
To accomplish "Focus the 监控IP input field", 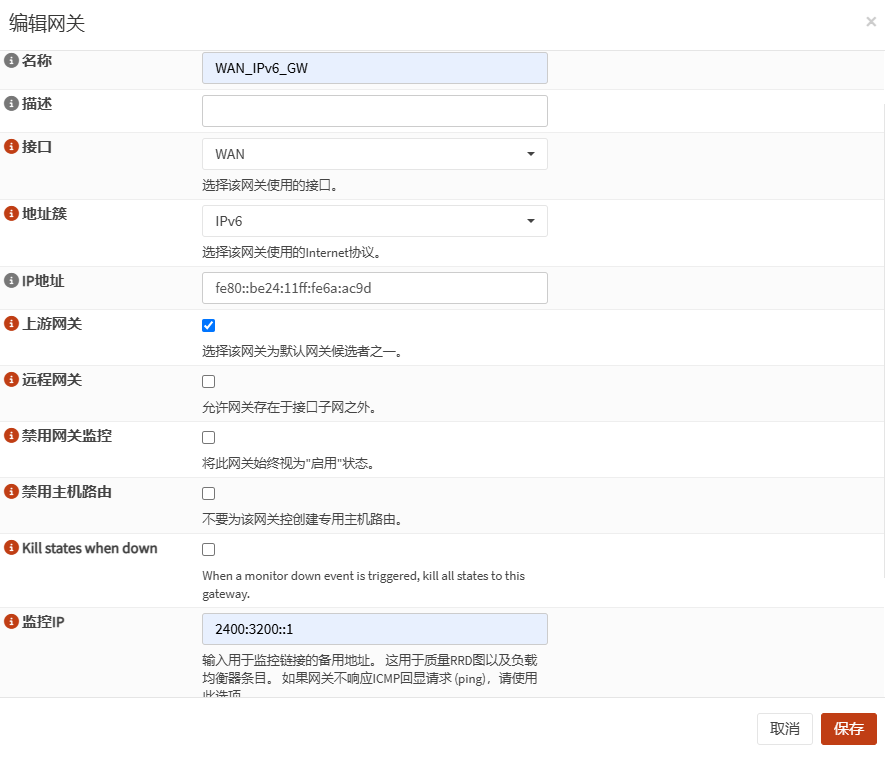I will pos(374,629).
